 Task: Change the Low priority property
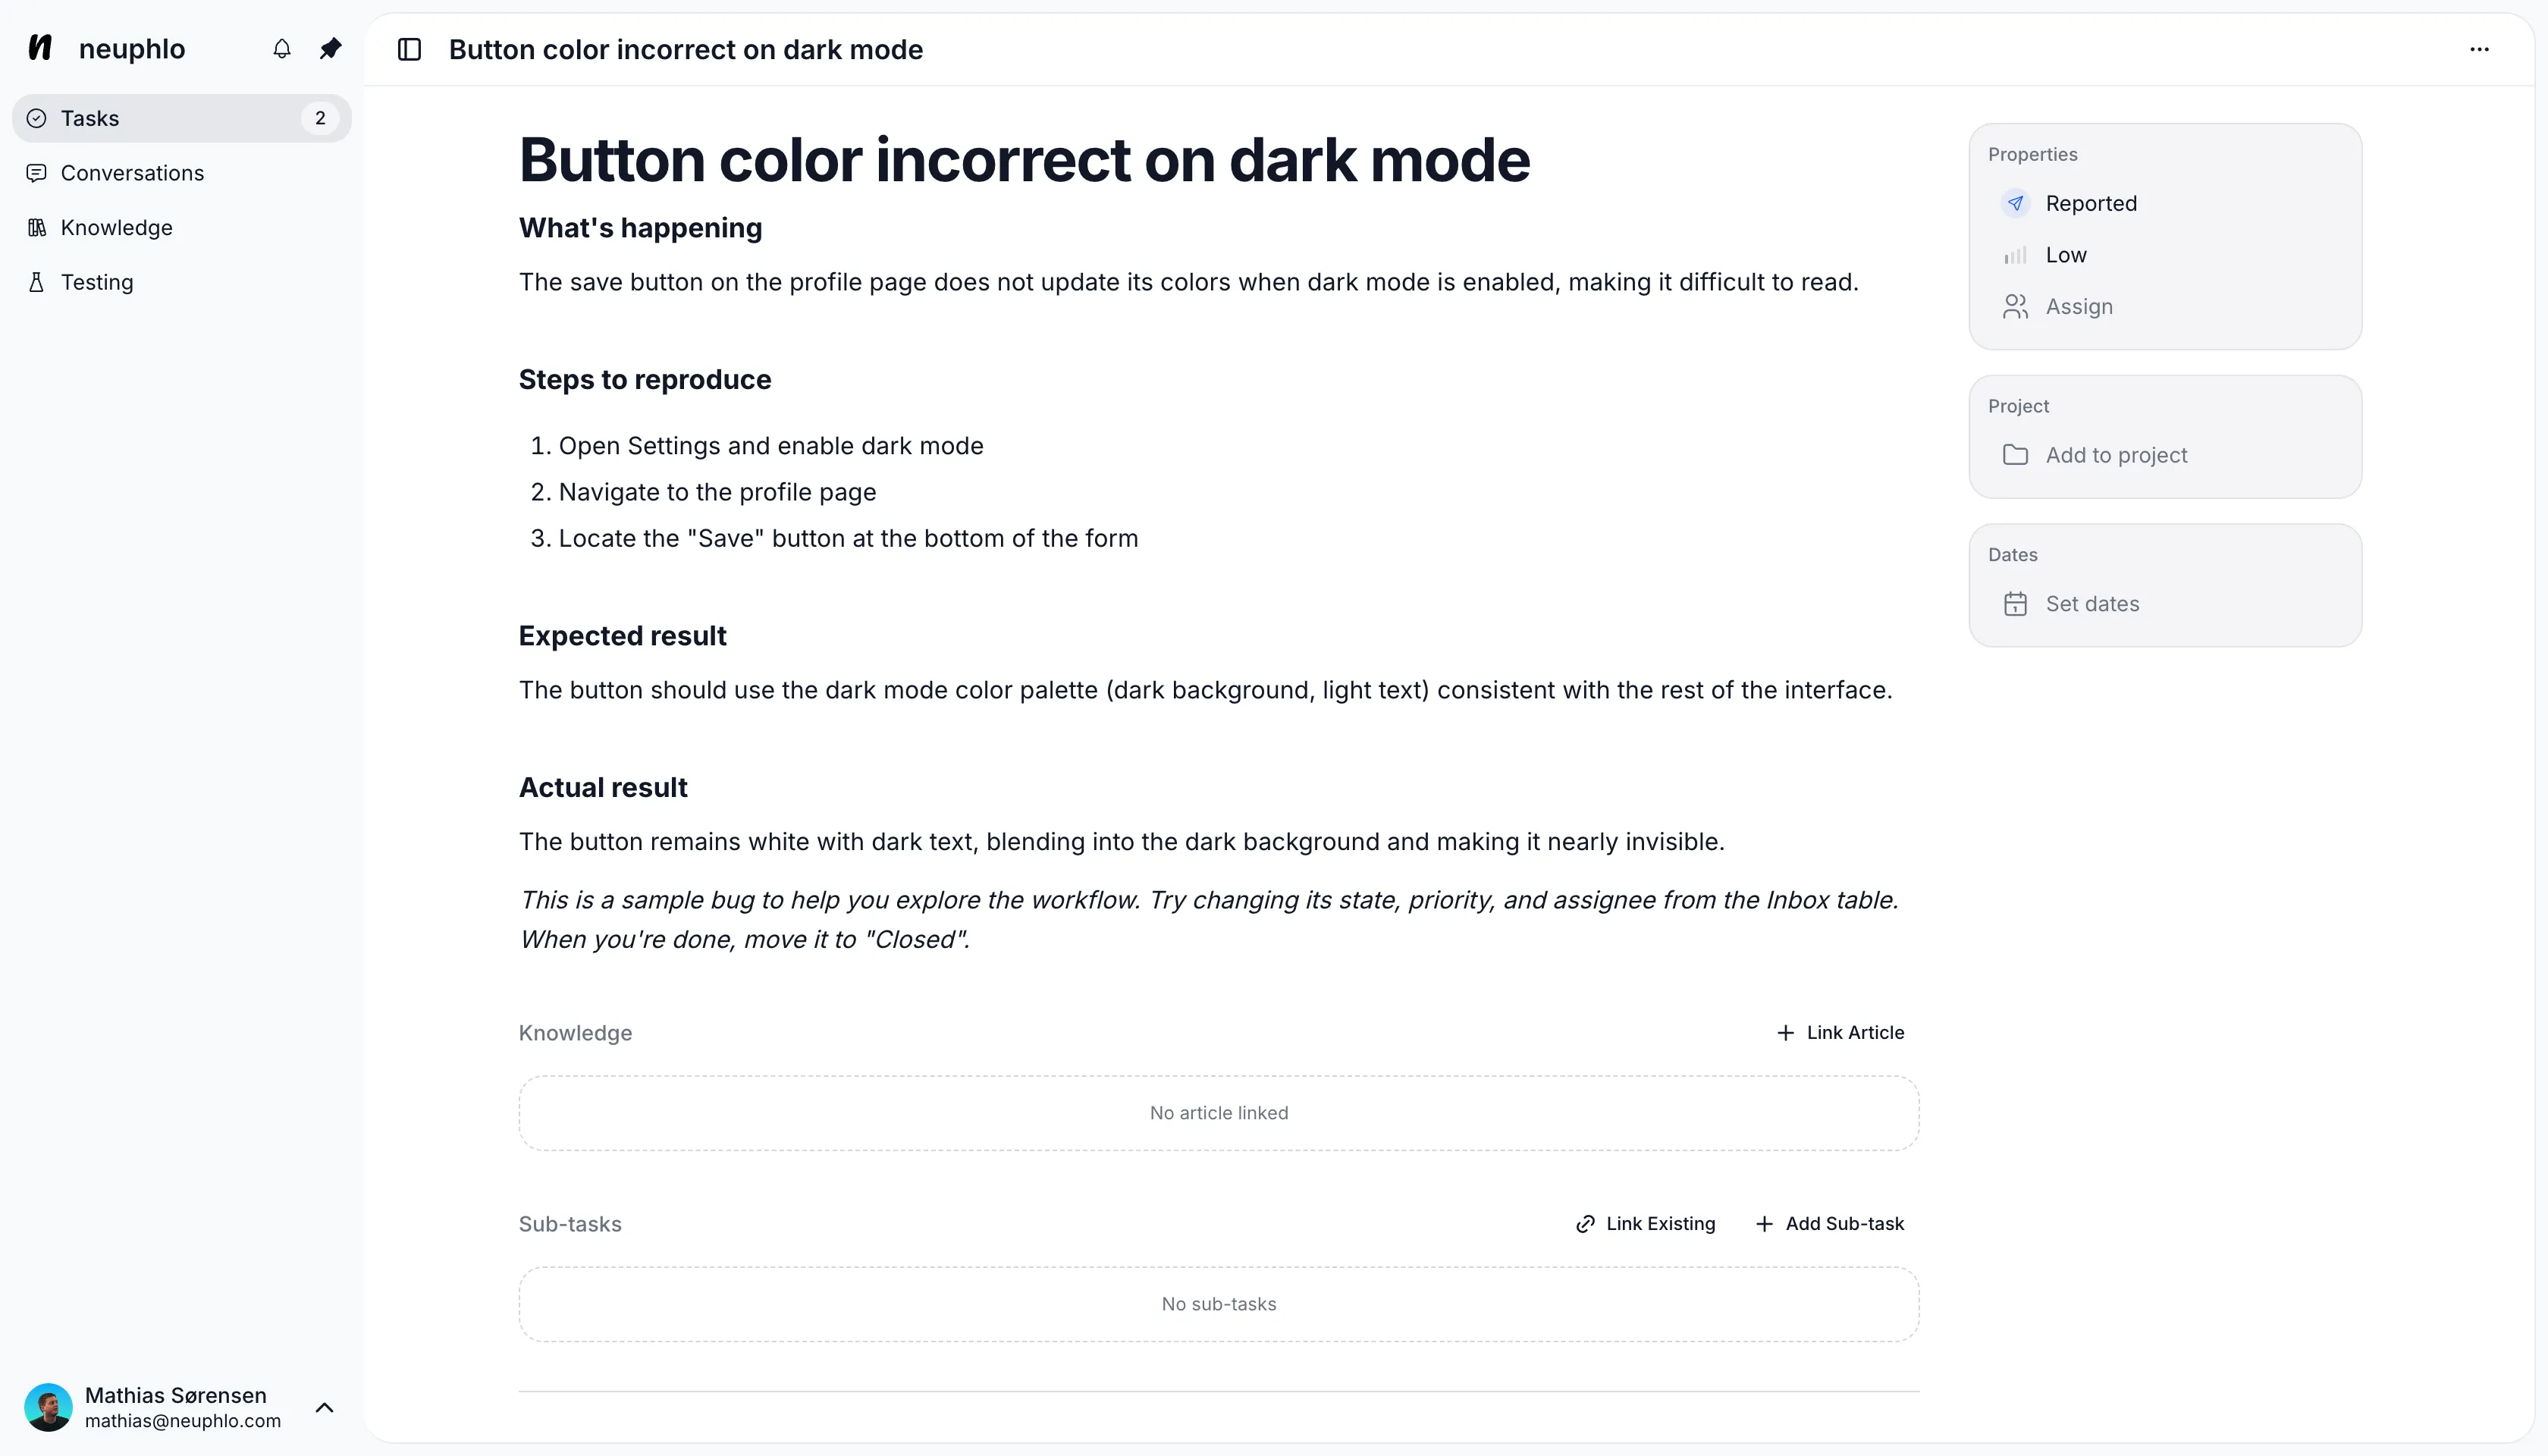[2065, 255]
